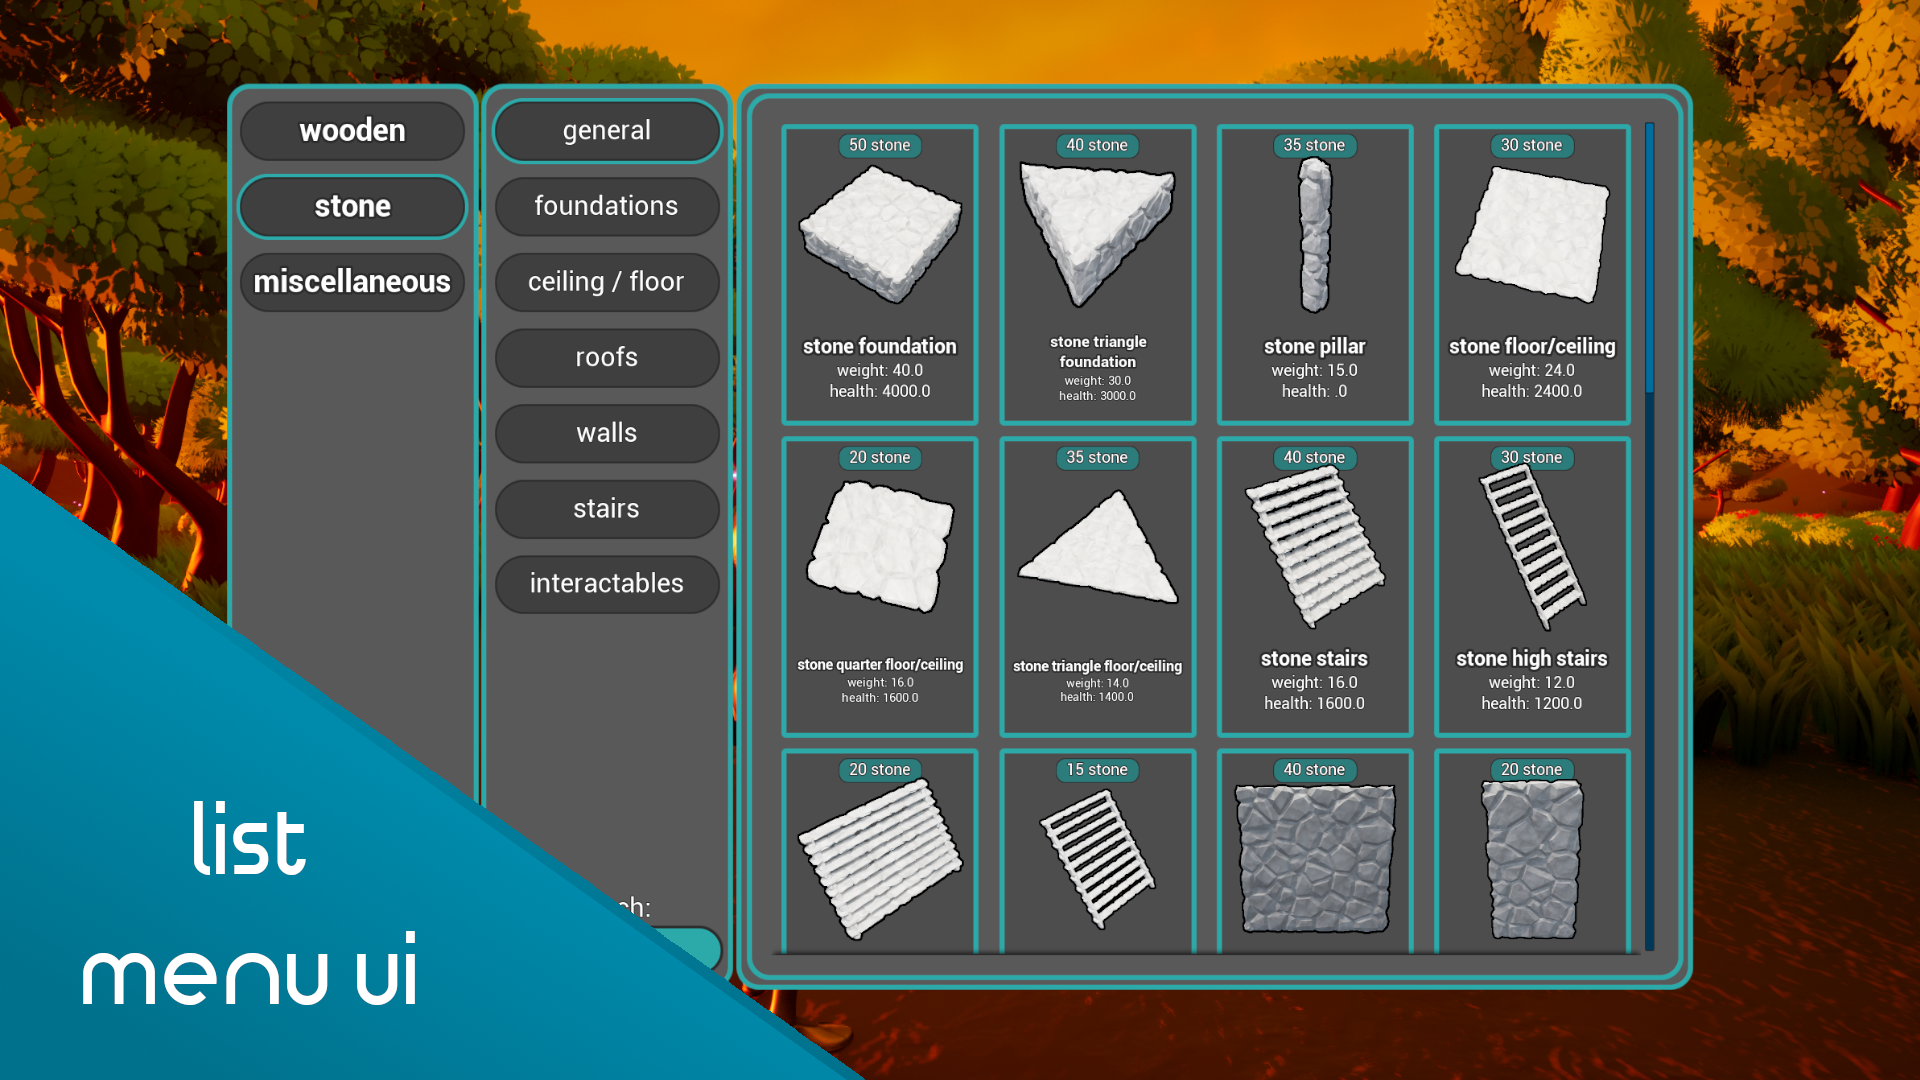This screenshot has width=1920, height=1080.
Task: Select the interactables category
Action: [607, 584]
